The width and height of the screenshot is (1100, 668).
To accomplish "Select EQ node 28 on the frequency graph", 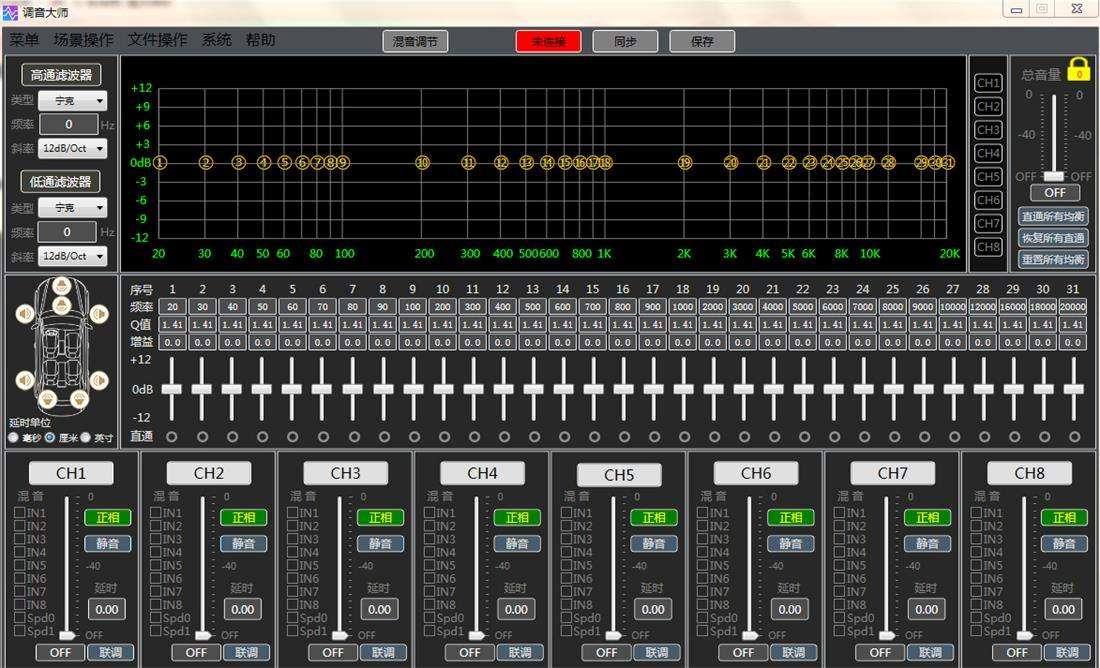I will click(888, 163).
